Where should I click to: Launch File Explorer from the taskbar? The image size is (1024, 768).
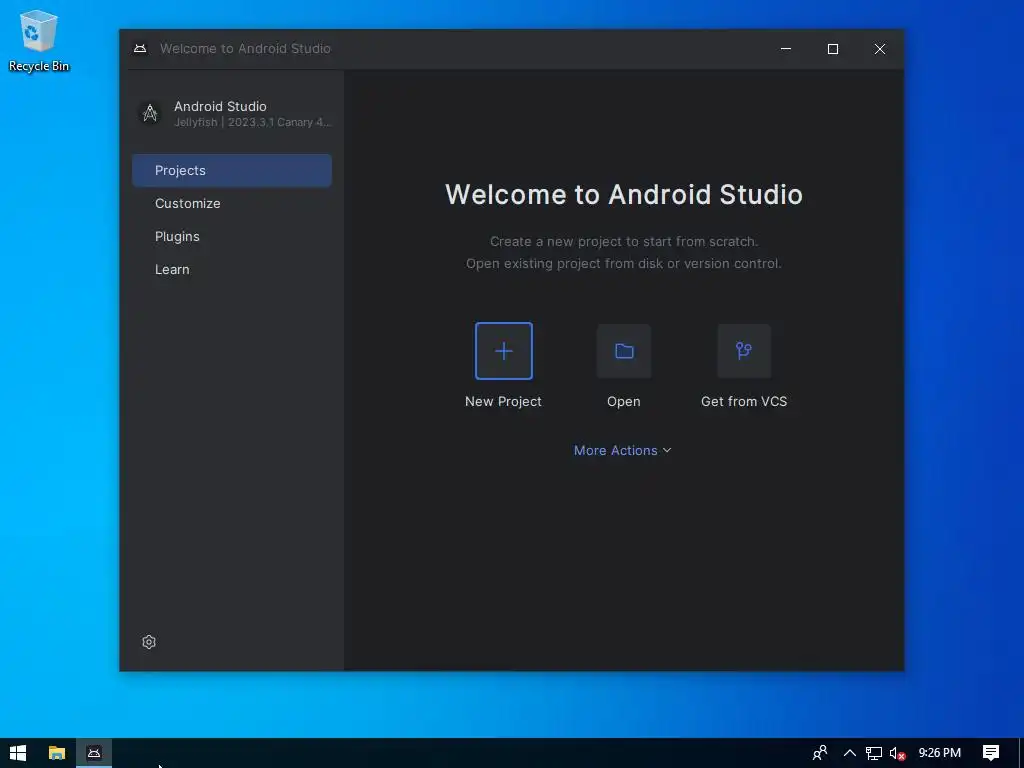(57, 753)
